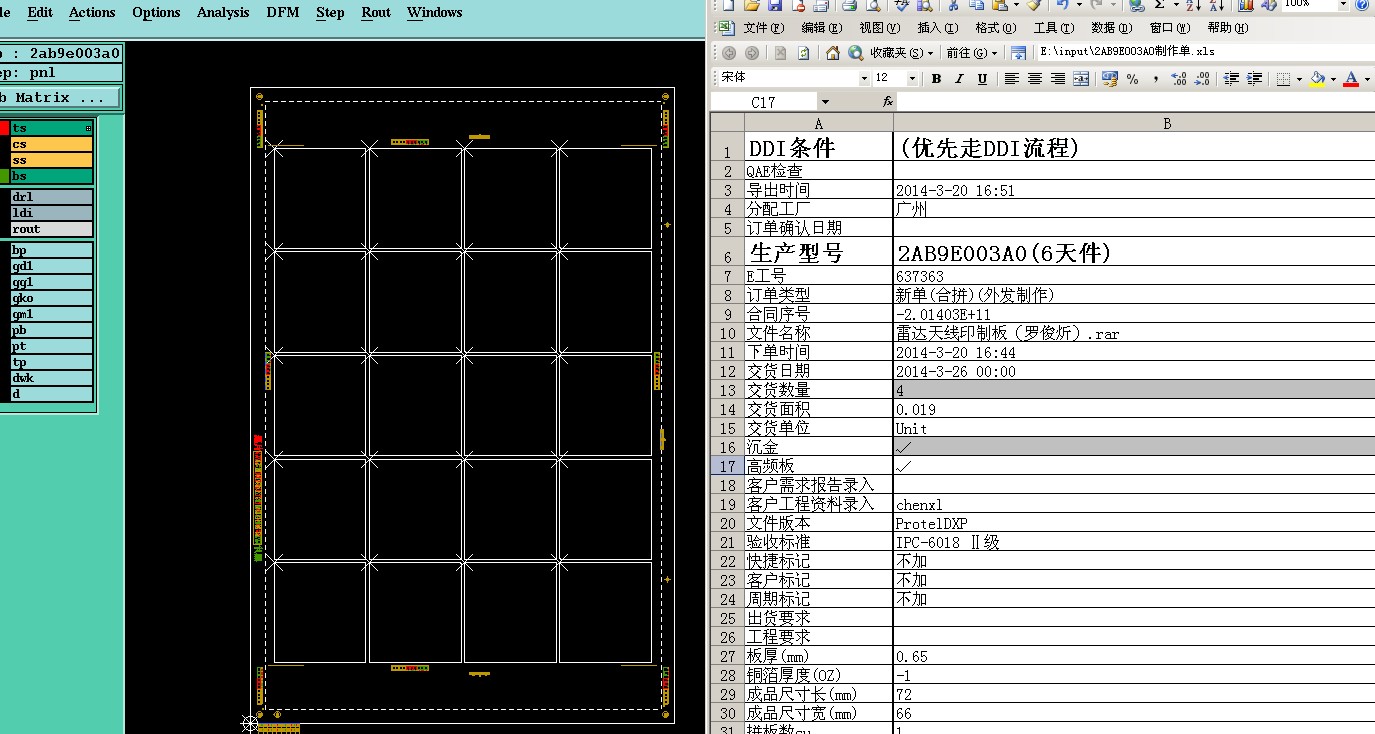Click the Job Matrix button

(60, 98)
